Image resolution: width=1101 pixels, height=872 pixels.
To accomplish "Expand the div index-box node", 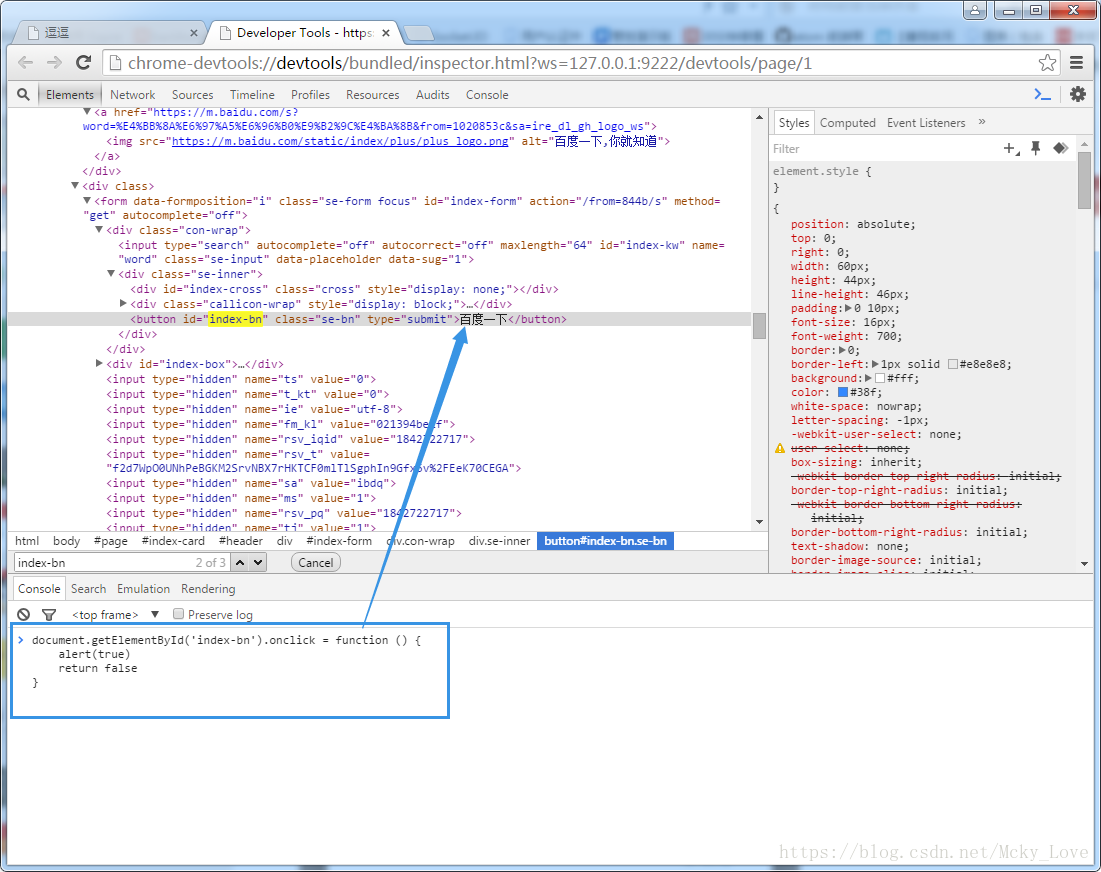I will tap(99, 363).
